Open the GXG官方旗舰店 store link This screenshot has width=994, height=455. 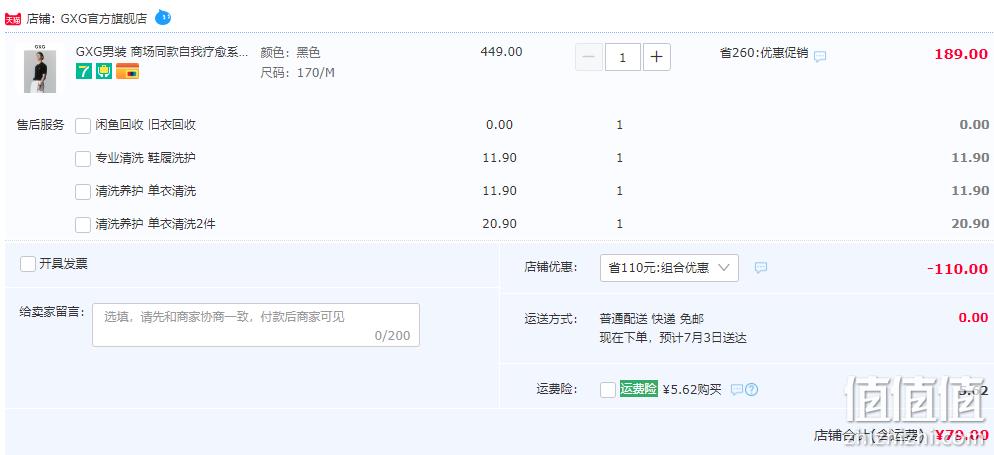coord(104,18)
